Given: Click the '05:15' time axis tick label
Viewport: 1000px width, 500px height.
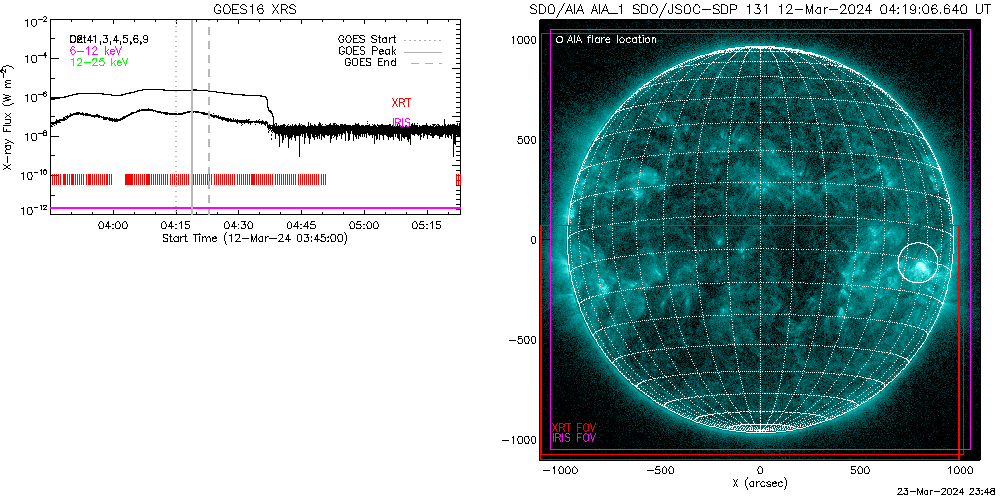Looking at the screenshot, I should tap(427, 226).
